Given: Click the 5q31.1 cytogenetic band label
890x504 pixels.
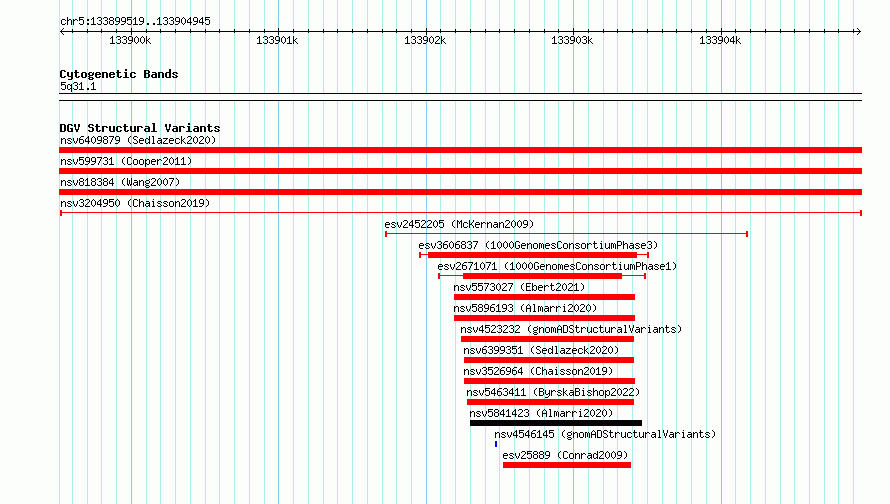Looking at the screenshot, I should pos(78,86).
